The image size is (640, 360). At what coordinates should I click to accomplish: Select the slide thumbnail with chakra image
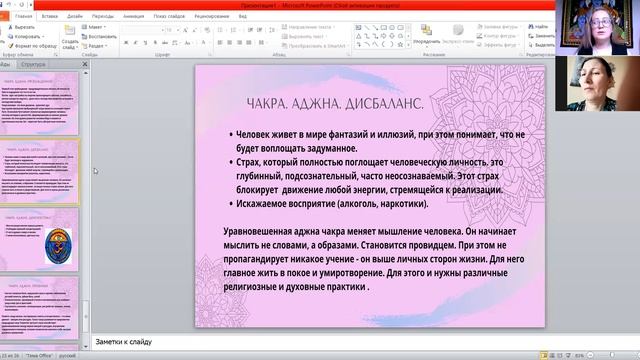pos(39,240)
